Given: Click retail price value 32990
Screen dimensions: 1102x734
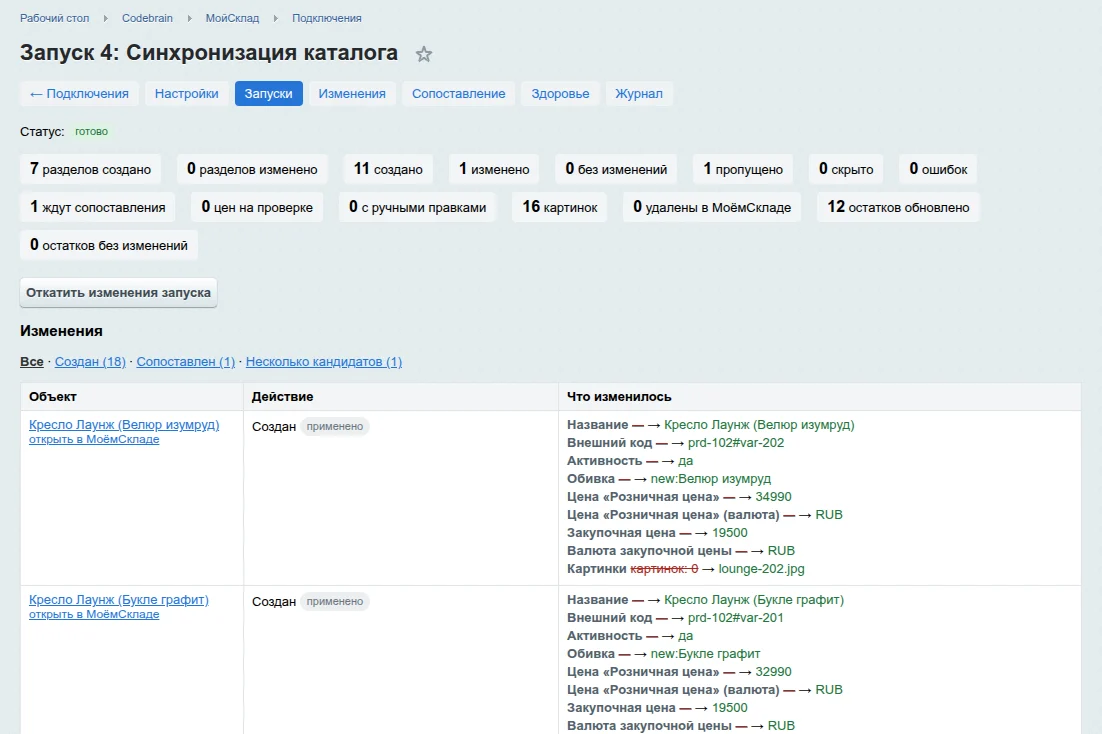Looking at the screenshot, I should (x=773, y=672).
